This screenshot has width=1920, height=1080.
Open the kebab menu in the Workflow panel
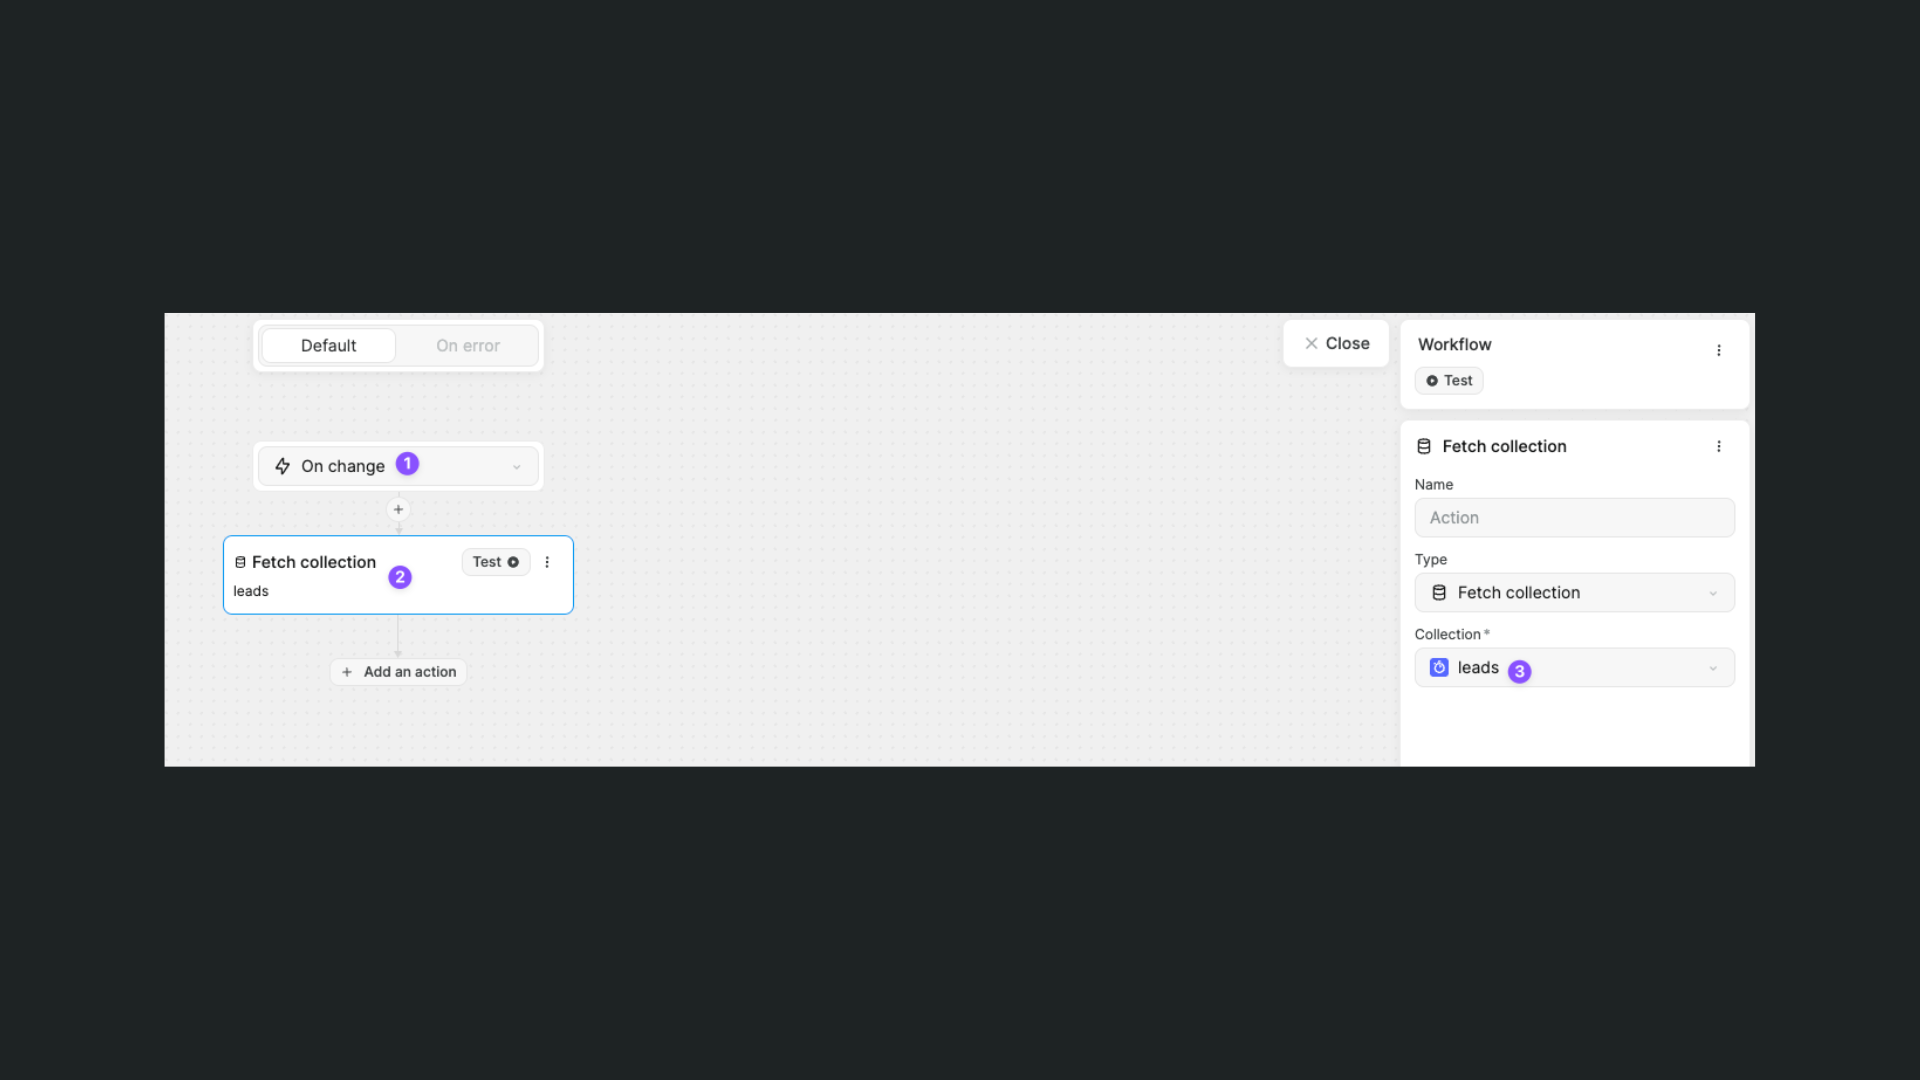pyautogui.click(x=1719, y=350)
